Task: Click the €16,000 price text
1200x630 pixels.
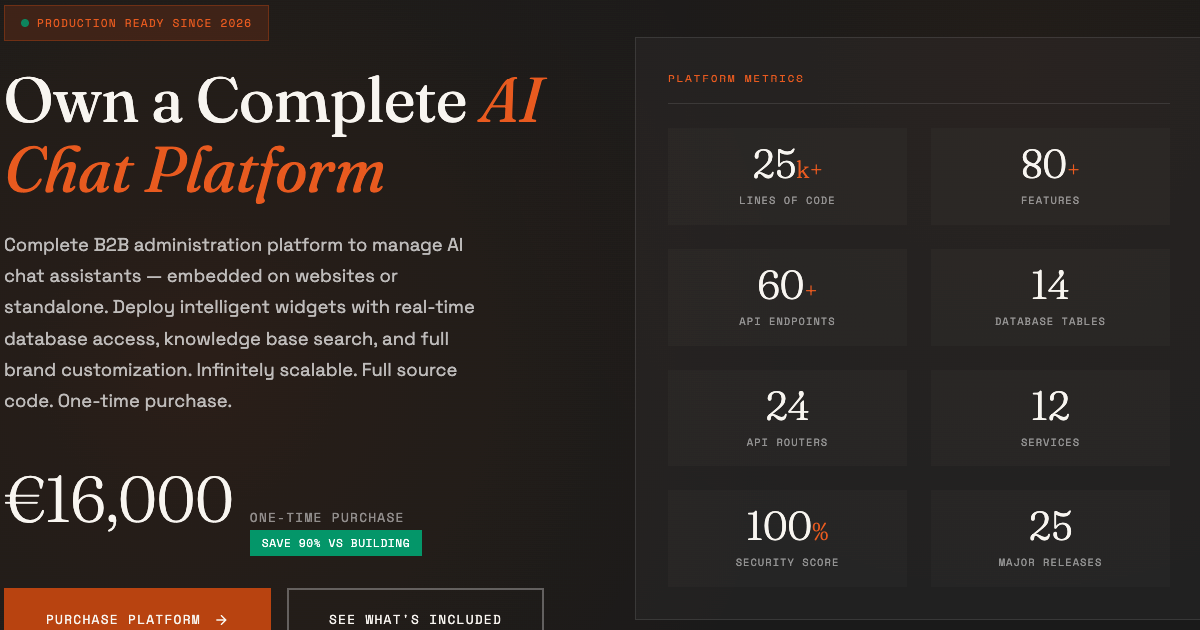Action: [118, 500]
